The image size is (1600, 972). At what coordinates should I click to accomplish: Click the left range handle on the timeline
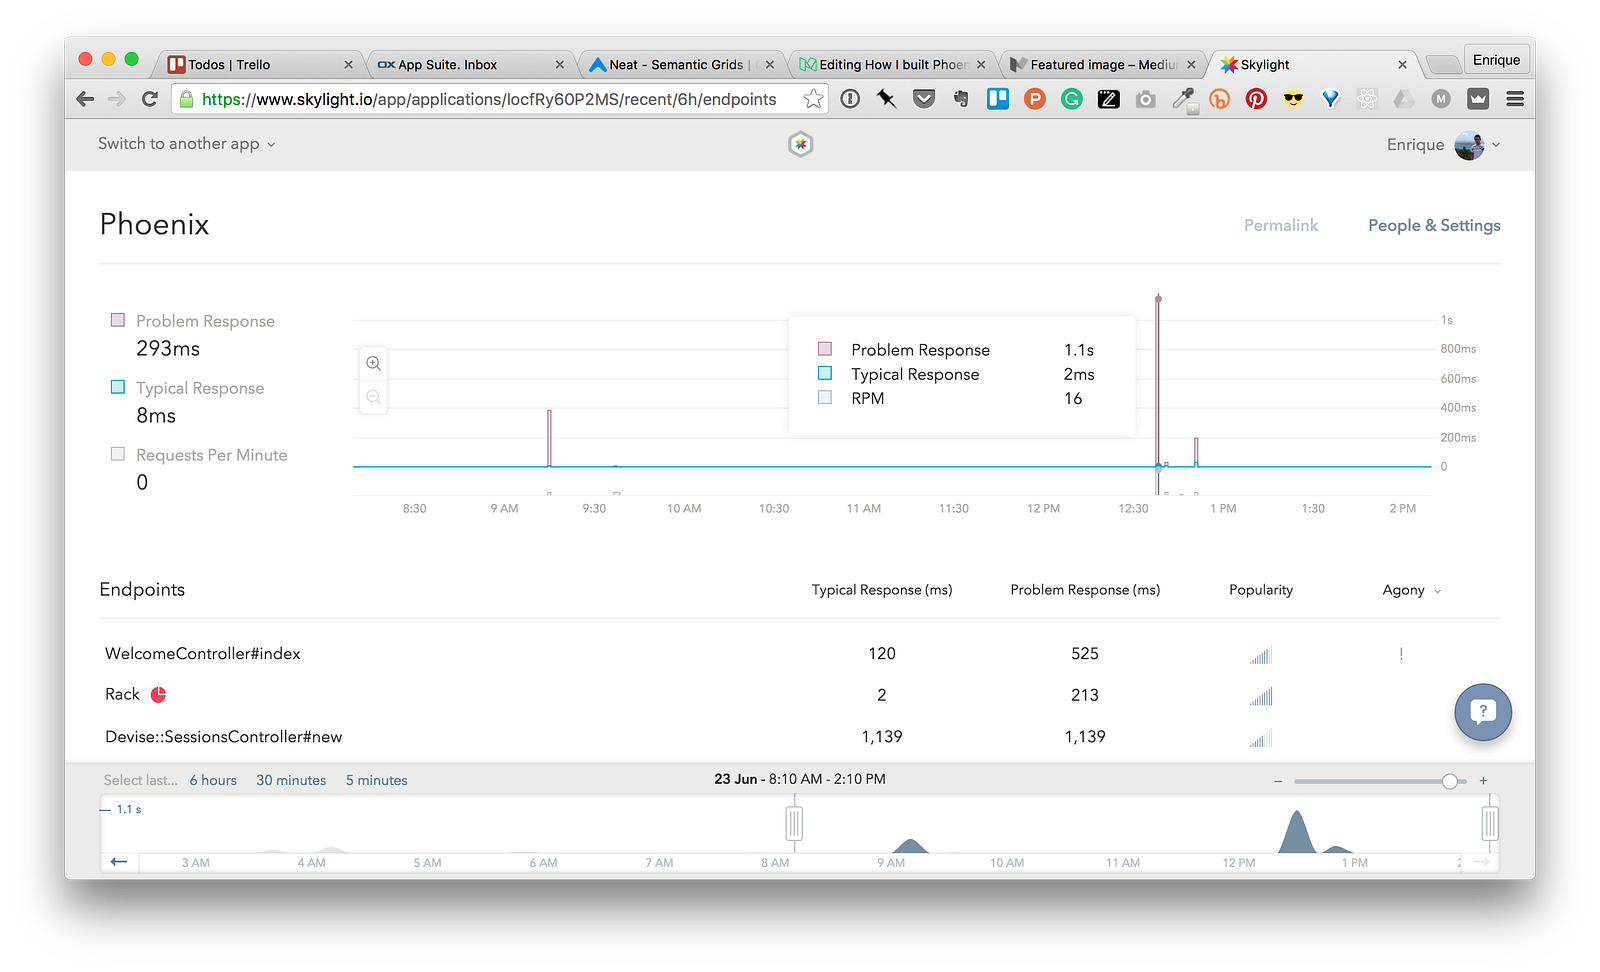794,824
